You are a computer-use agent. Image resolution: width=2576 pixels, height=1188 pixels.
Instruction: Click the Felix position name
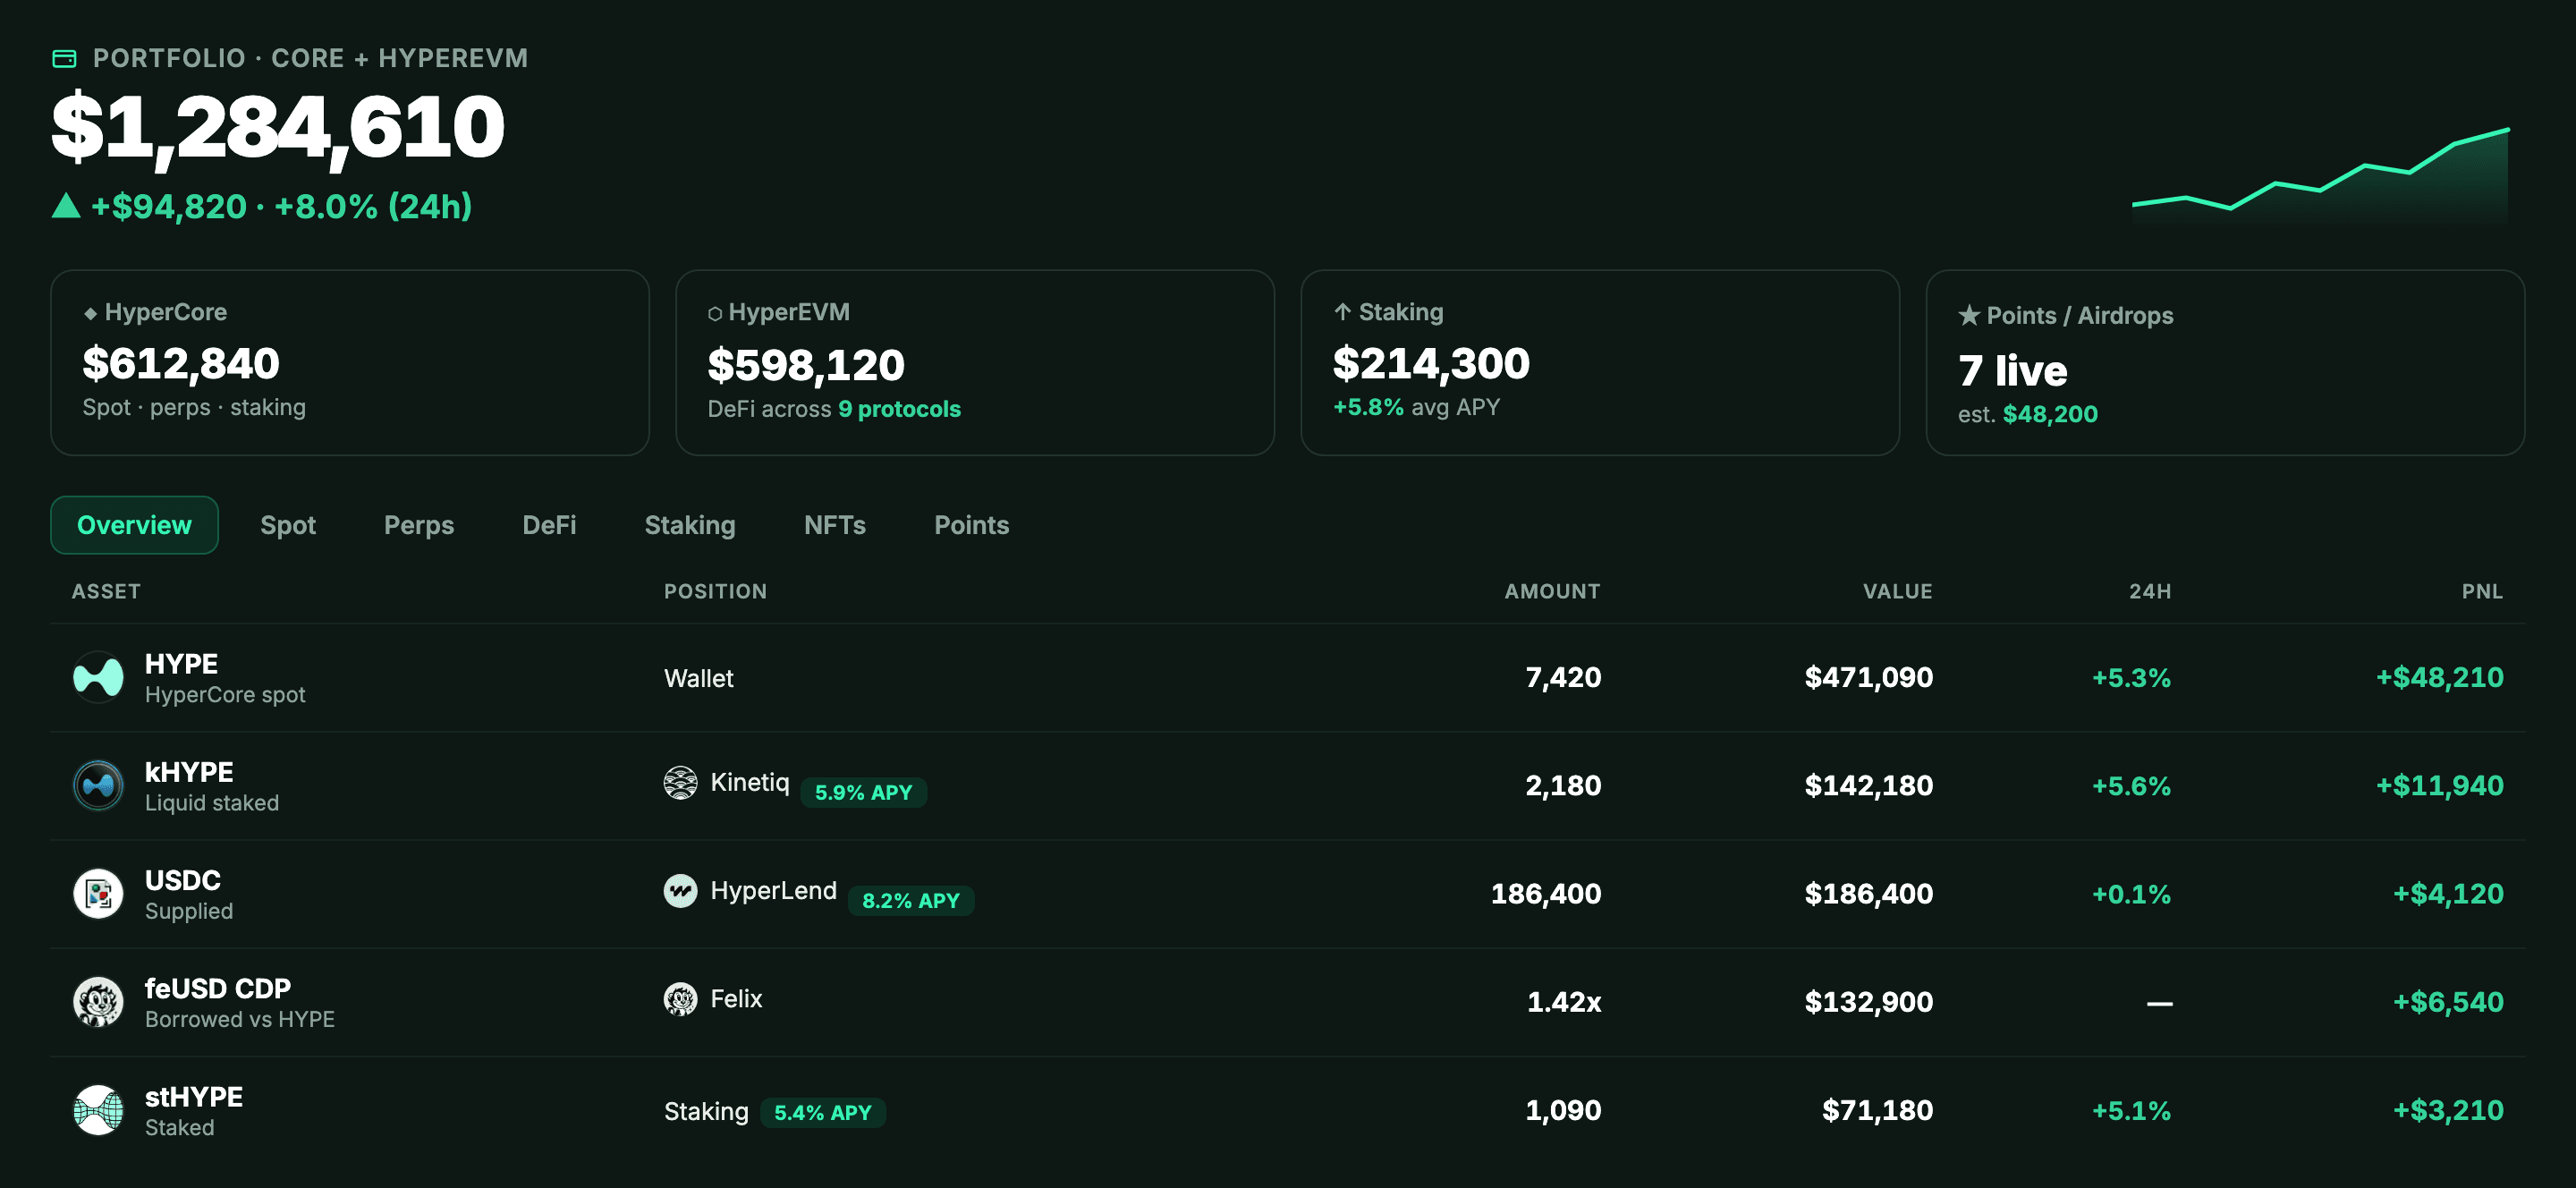point(736,998)
